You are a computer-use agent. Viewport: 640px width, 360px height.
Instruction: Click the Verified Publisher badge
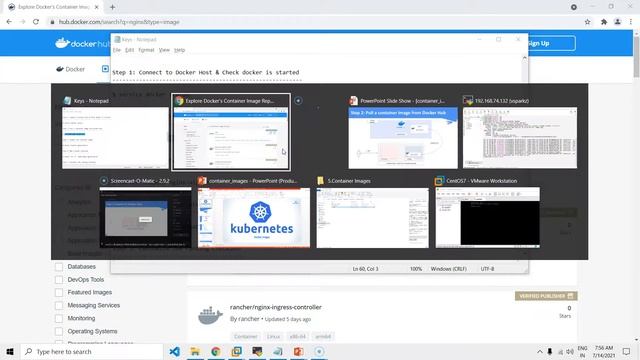(546, 296)
